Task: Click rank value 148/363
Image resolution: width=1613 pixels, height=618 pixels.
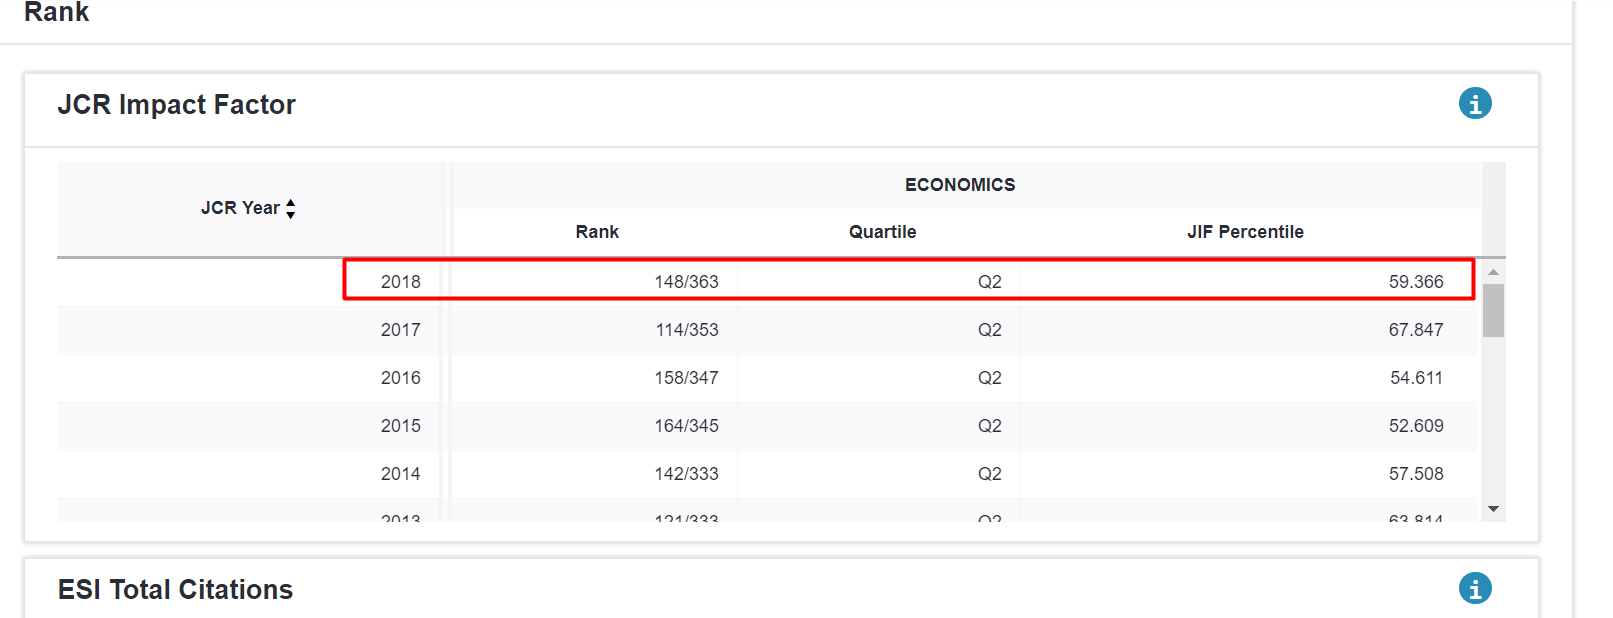Action: (686, 282)
